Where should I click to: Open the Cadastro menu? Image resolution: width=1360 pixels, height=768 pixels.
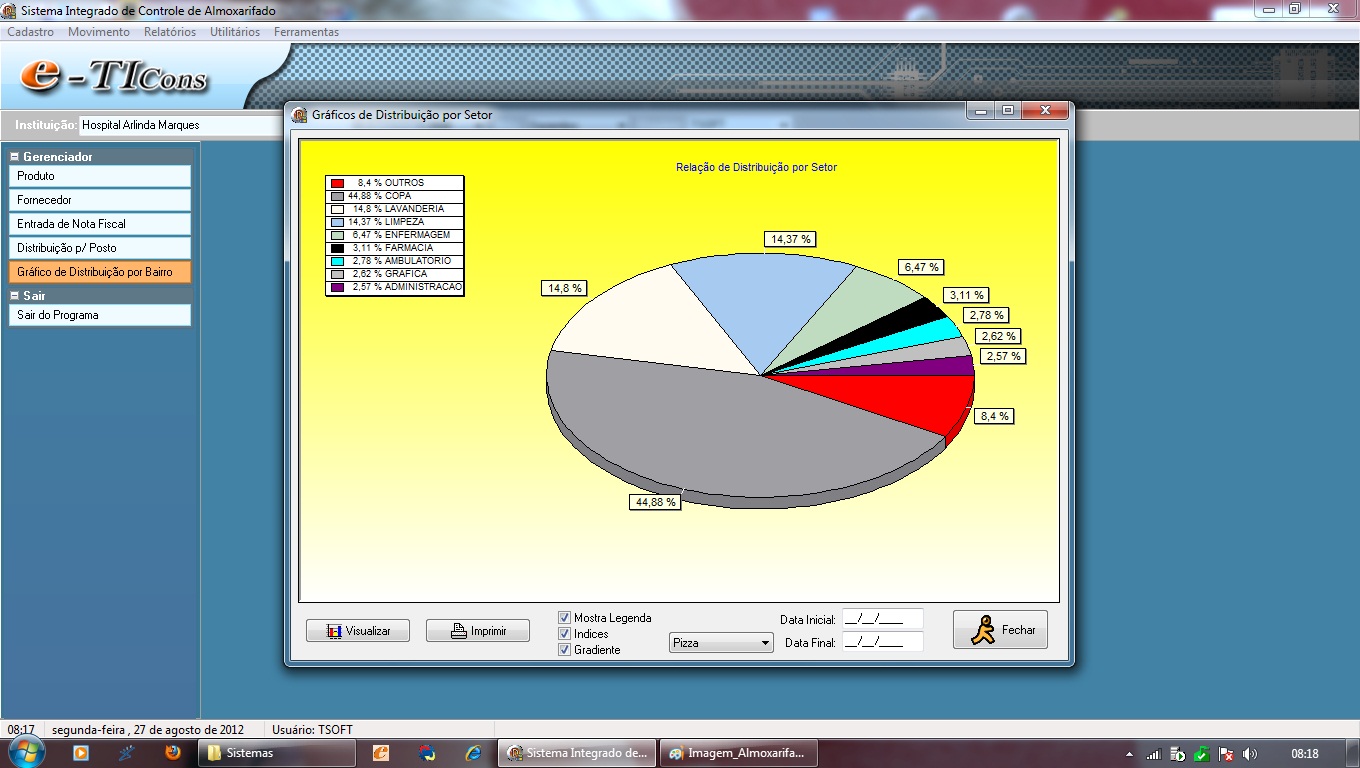pos(31,32)
